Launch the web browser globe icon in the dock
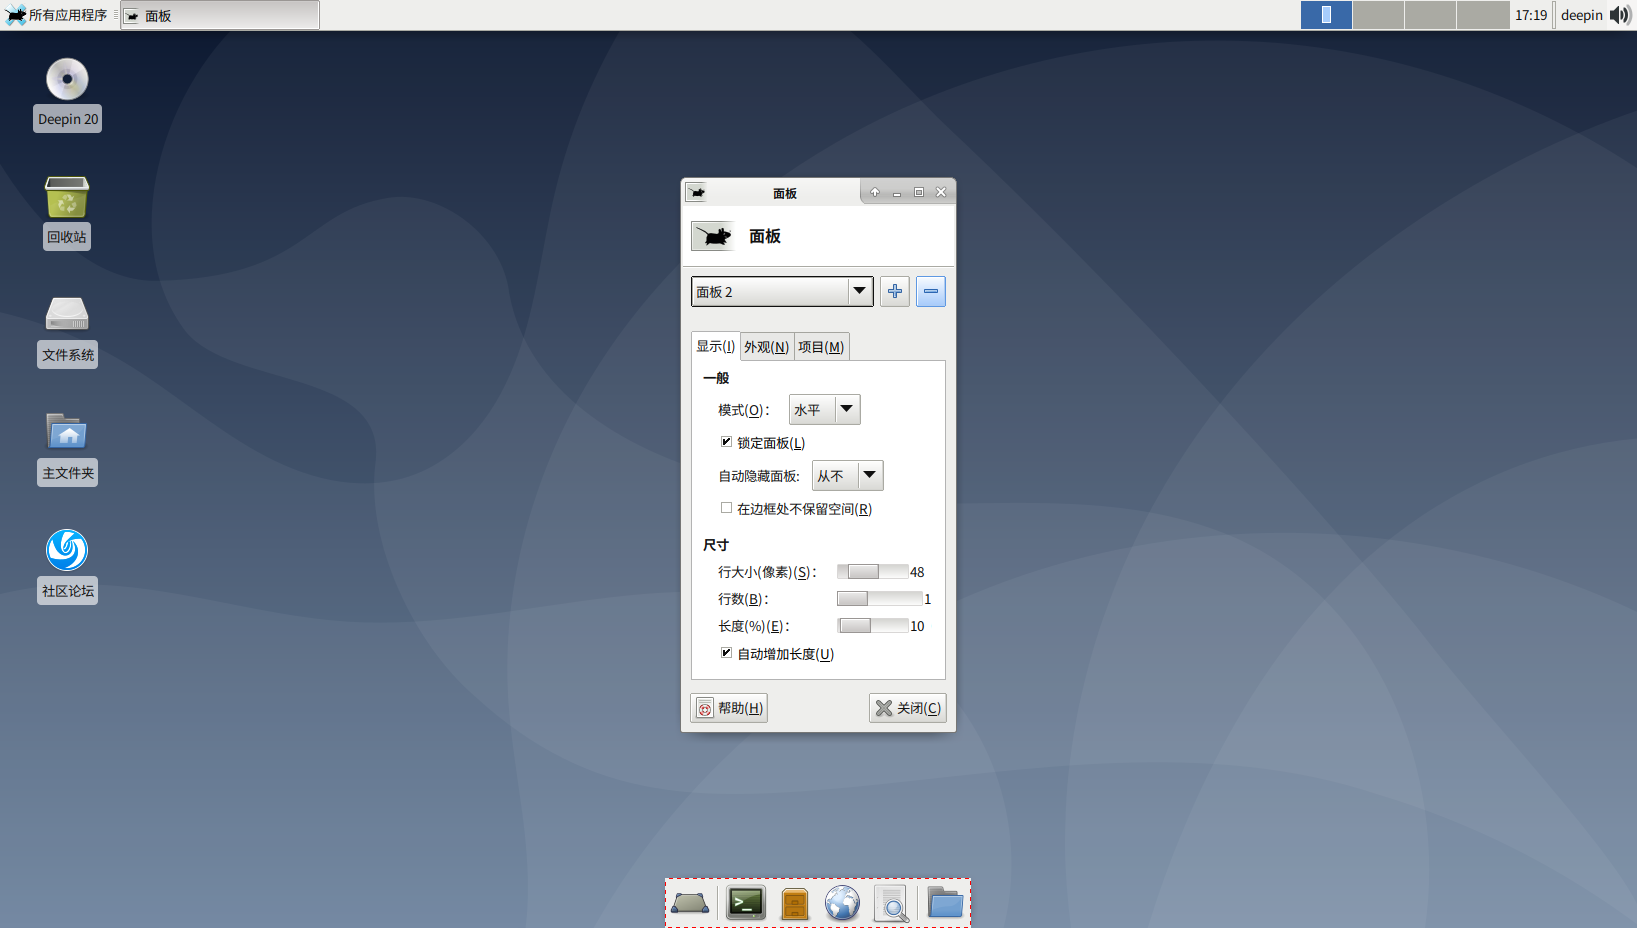The image size is (1637, 928). pos(843,904)
